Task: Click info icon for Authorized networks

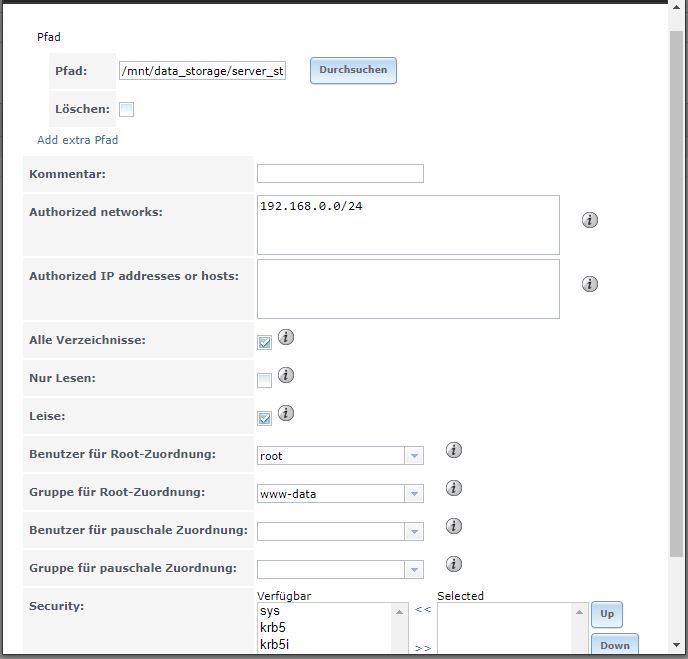Action: pos(590,220)
